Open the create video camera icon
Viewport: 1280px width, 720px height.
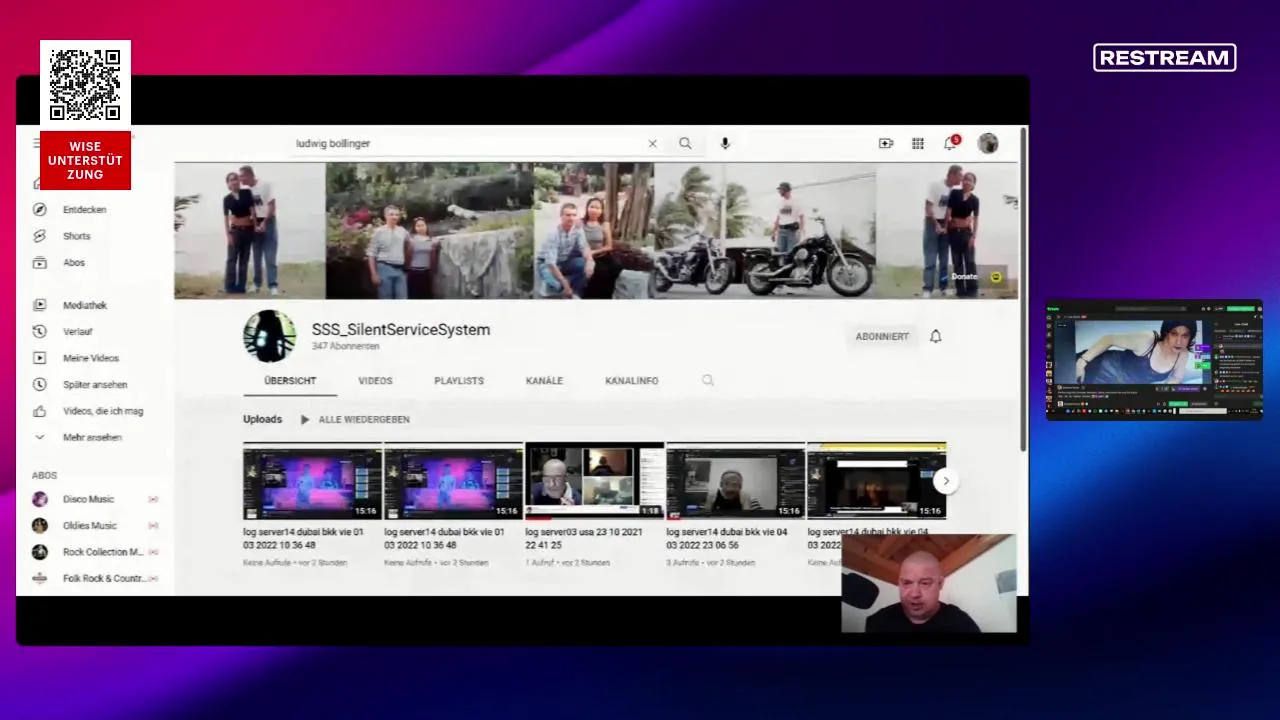(886, 144)
